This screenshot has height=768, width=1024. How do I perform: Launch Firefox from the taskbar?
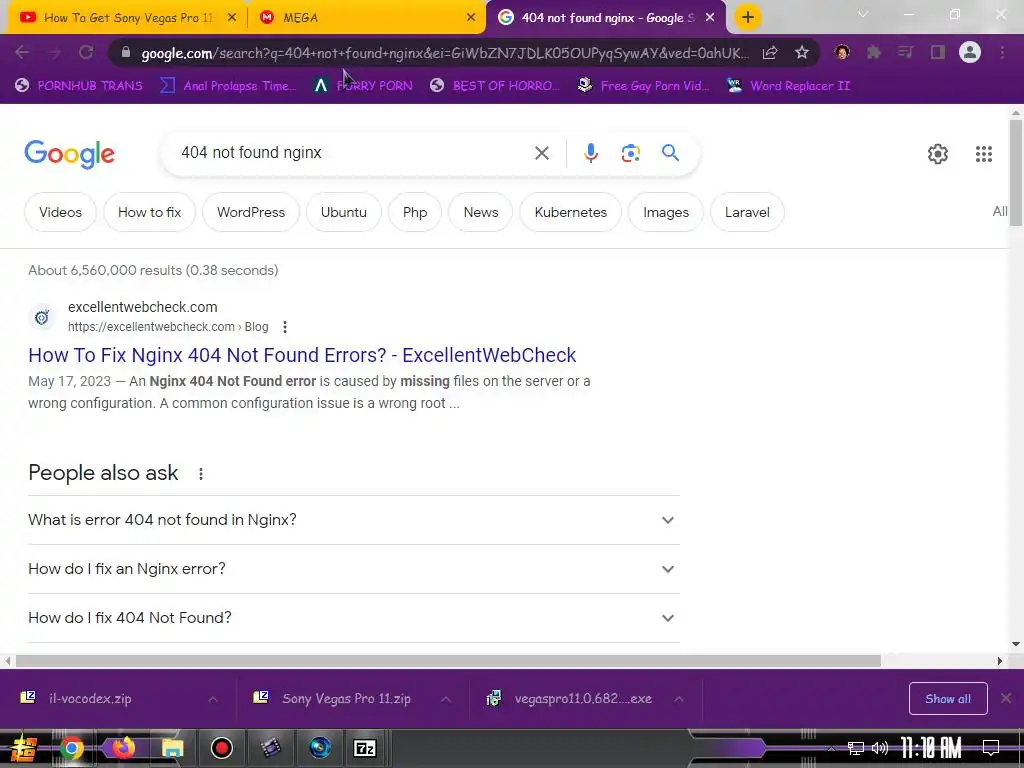(122, 748)
